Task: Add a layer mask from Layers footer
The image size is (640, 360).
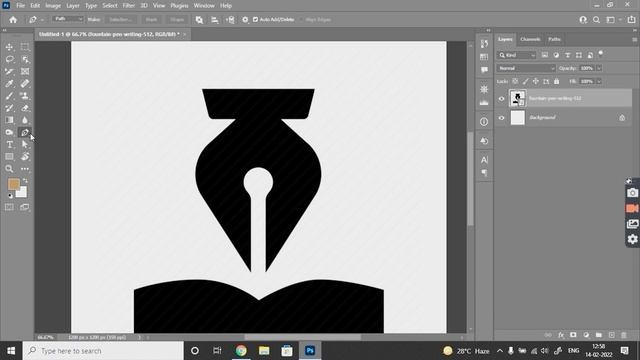Action: click(573, 335)
